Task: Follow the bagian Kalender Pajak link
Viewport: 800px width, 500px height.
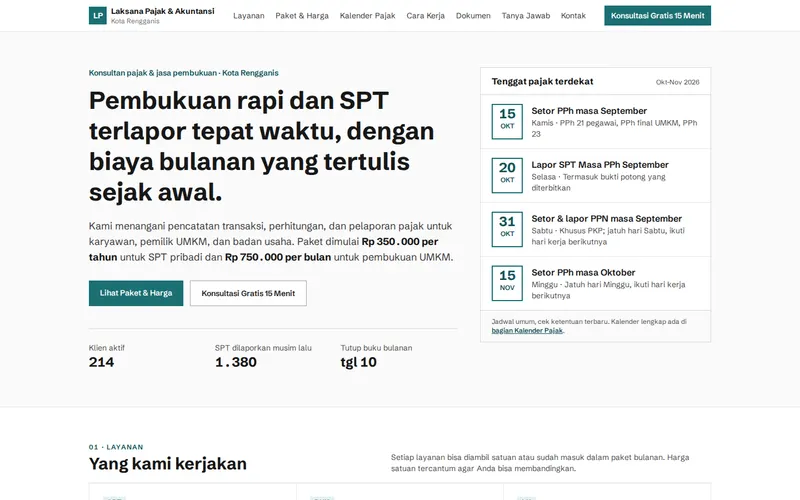Action: tap(527, 331)
